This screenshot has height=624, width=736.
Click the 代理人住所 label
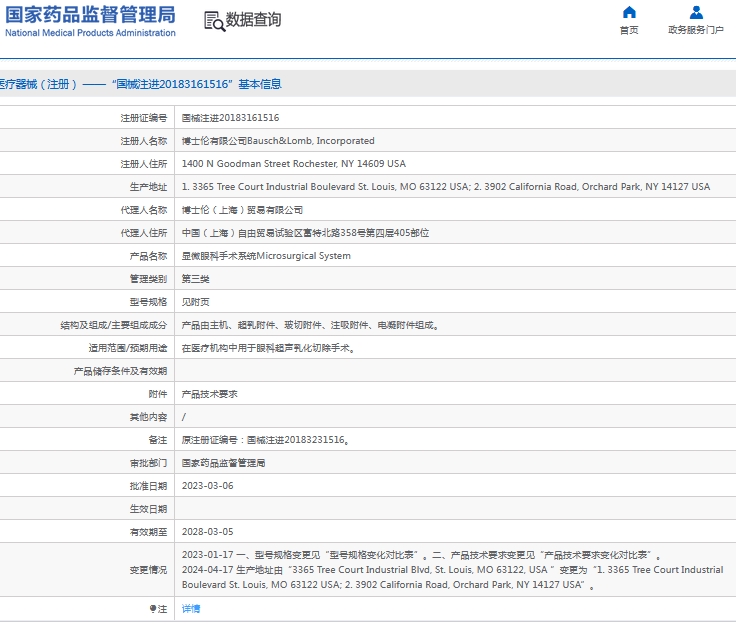click(144, 233)
